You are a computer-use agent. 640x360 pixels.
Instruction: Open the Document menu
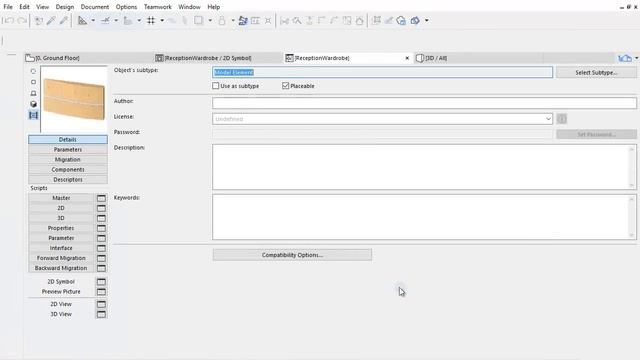[95, 7]
